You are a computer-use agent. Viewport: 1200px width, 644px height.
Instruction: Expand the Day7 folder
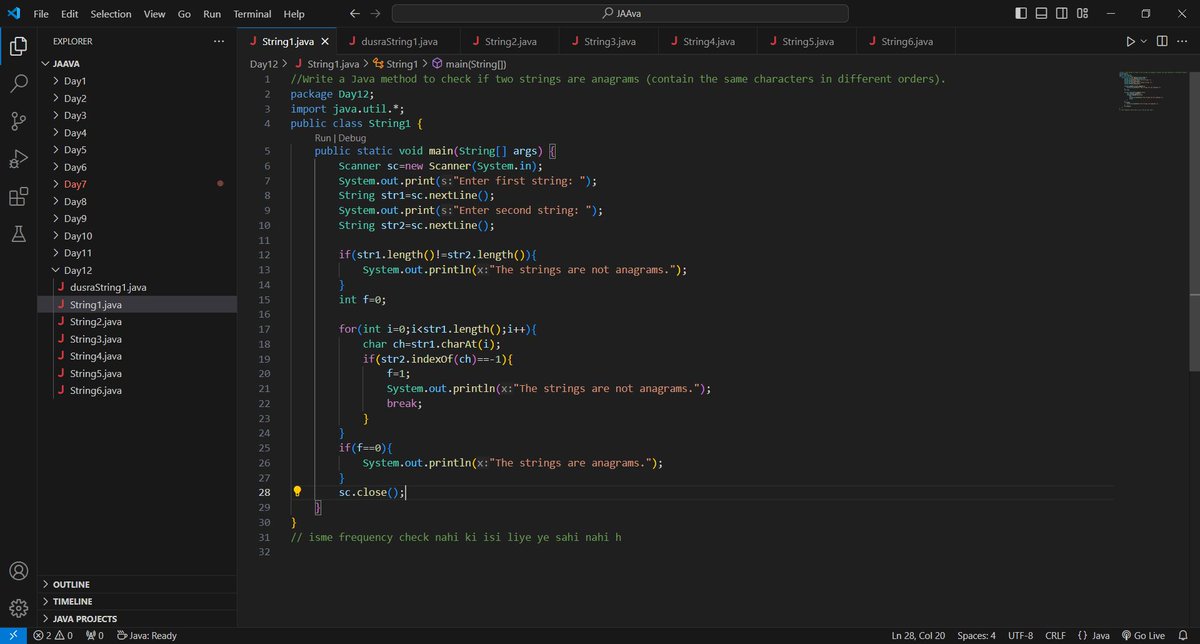click(137, 184)
